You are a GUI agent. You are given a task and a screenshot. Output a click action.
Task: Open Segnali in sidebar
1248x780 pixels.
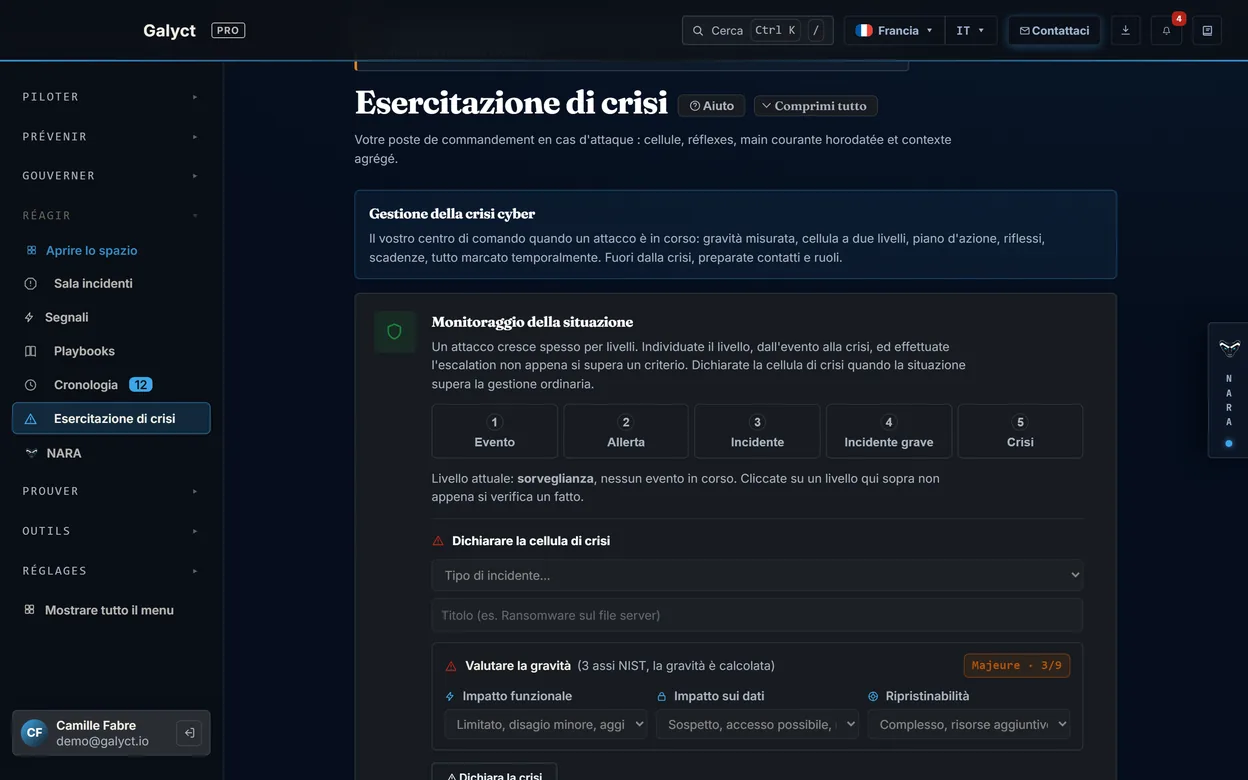[x=111, y=317]
